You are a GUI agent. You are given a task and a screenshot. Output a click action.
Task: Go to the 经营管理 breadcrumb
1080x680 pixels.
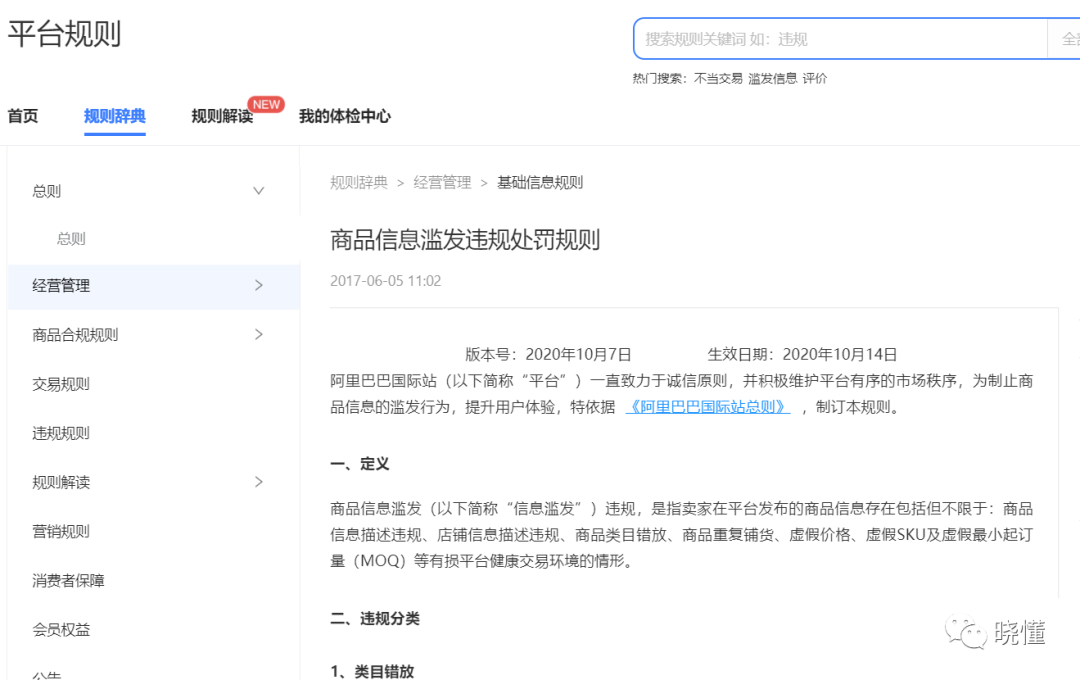pos(442,183)
